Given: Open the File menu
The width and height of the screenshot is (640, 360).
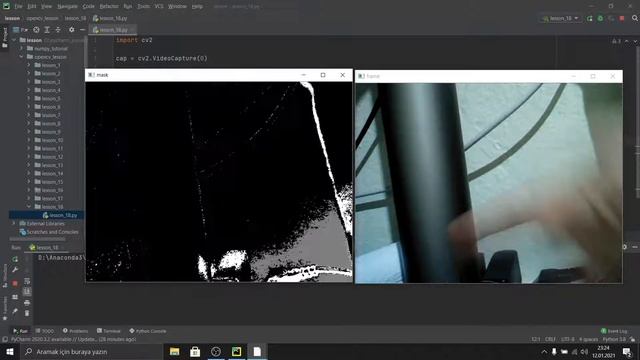Looking at the screenshot, I should point(18,7).
